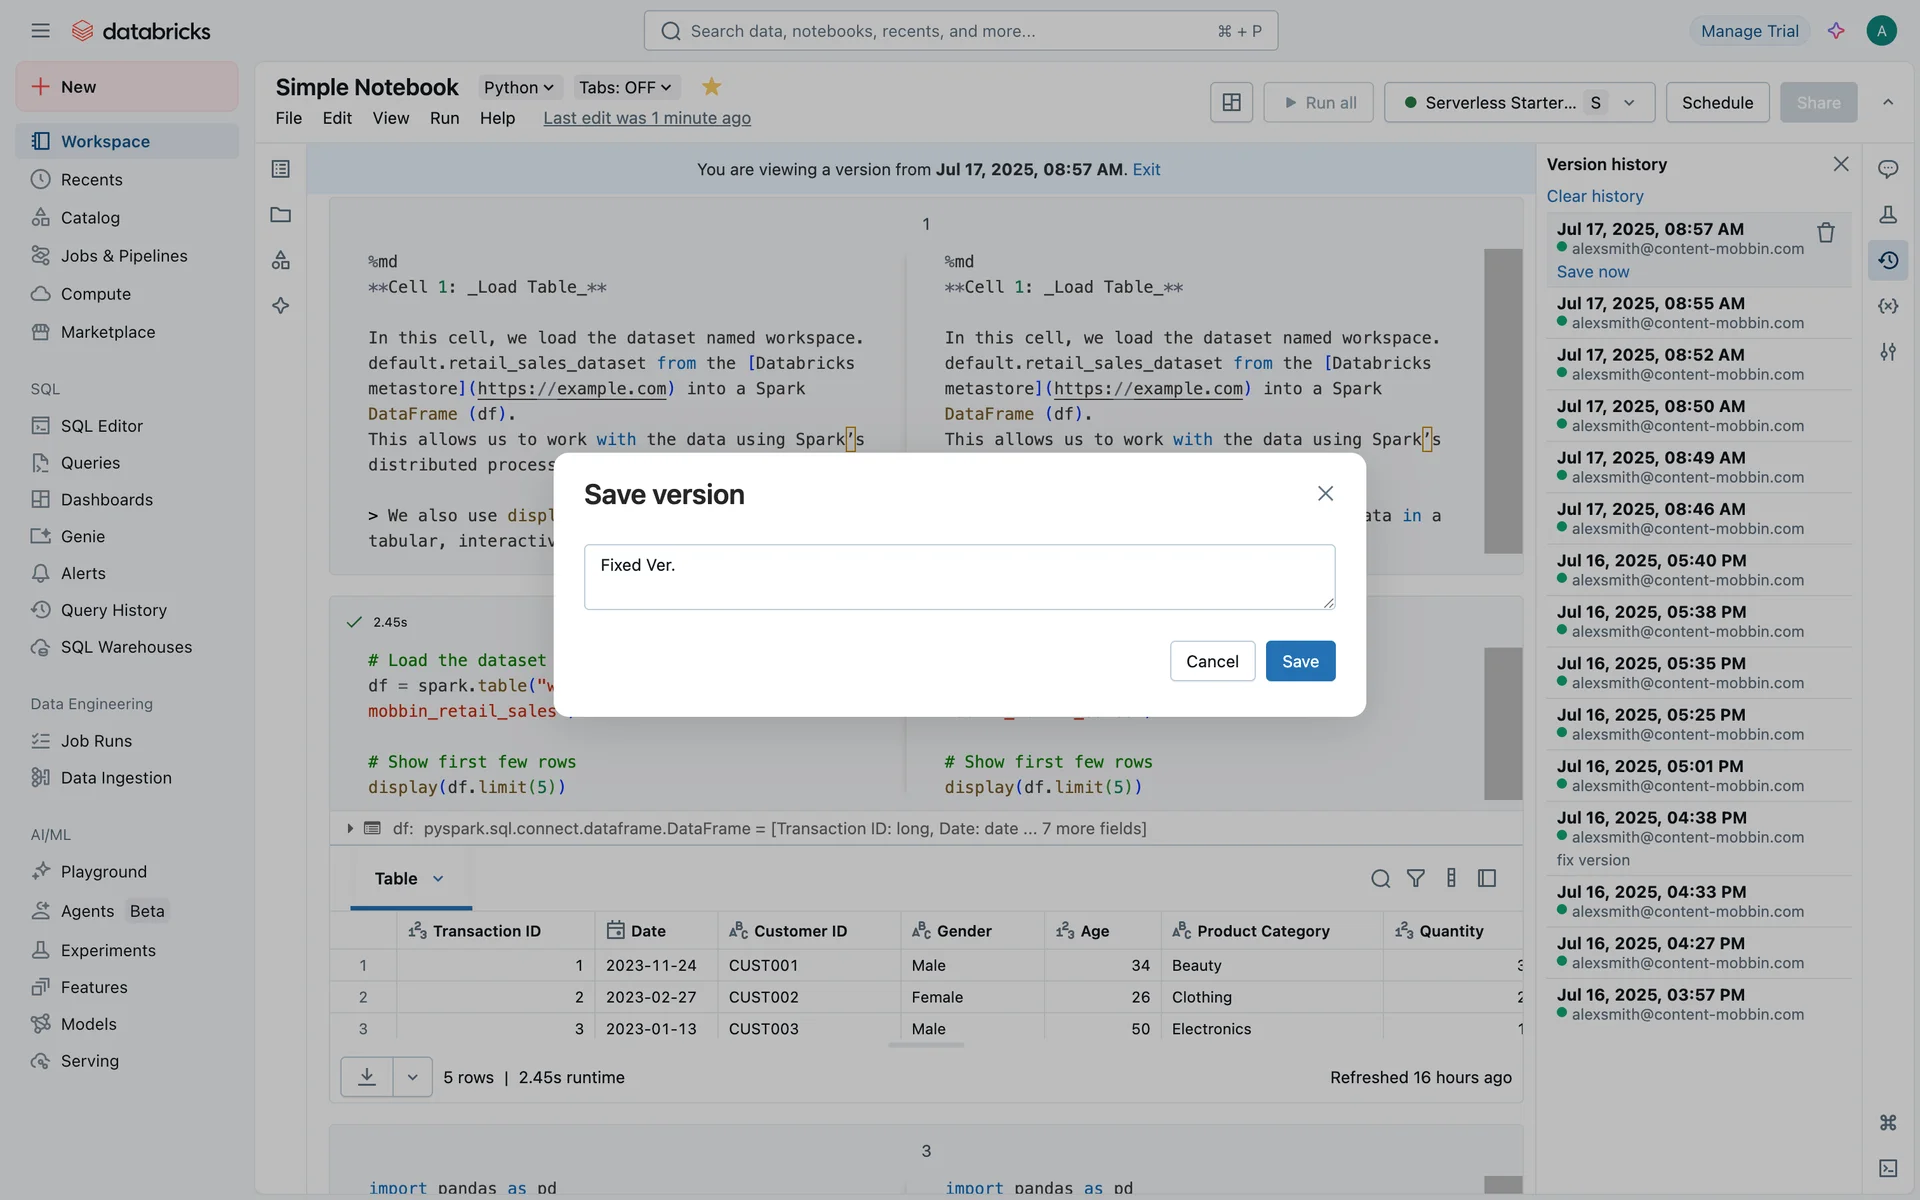Open the Databricks Assistant sparkle icon

pos(1836,31)
